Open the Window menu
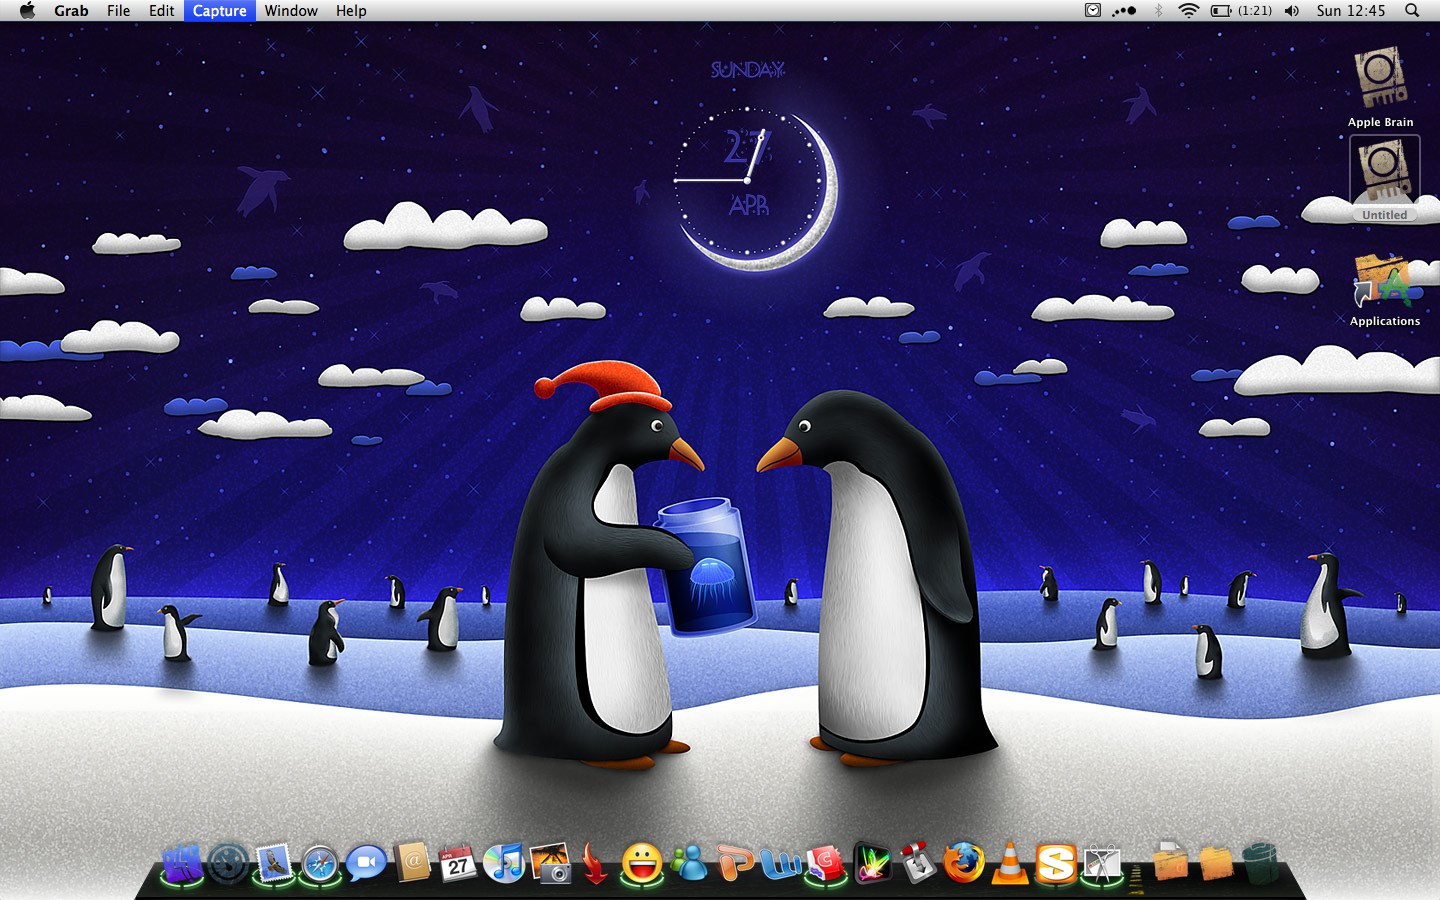 [291, 11]
